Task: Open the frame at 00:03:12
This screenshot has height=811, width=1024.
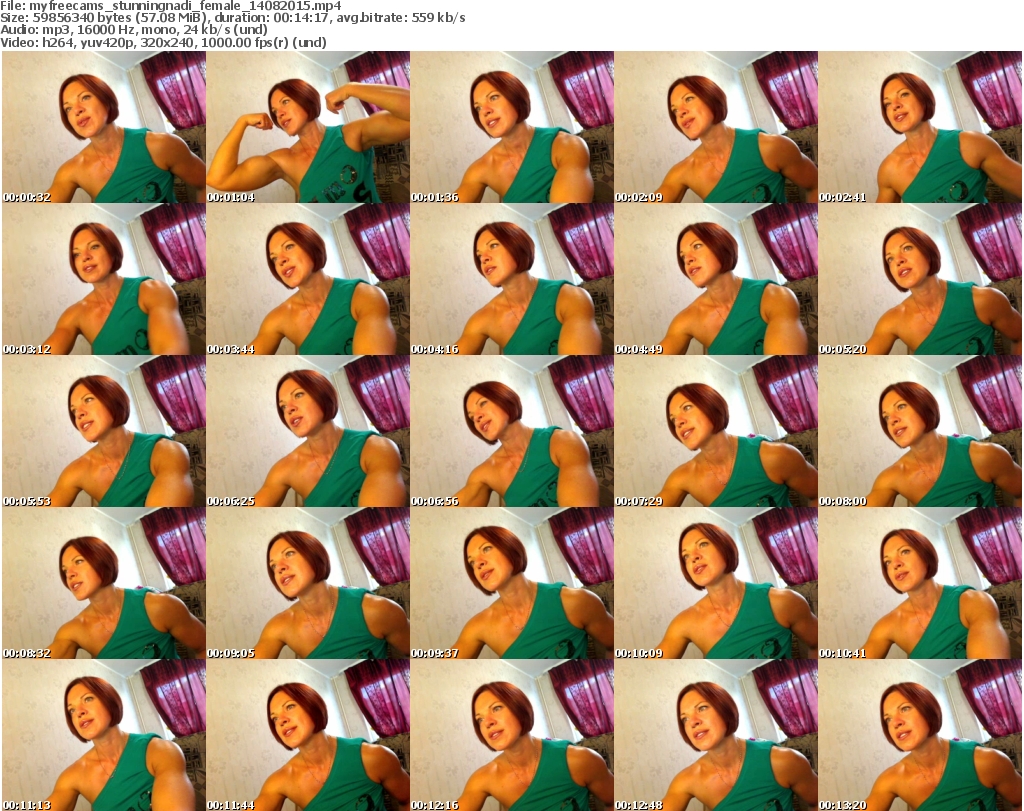Action: coord(104,279)
